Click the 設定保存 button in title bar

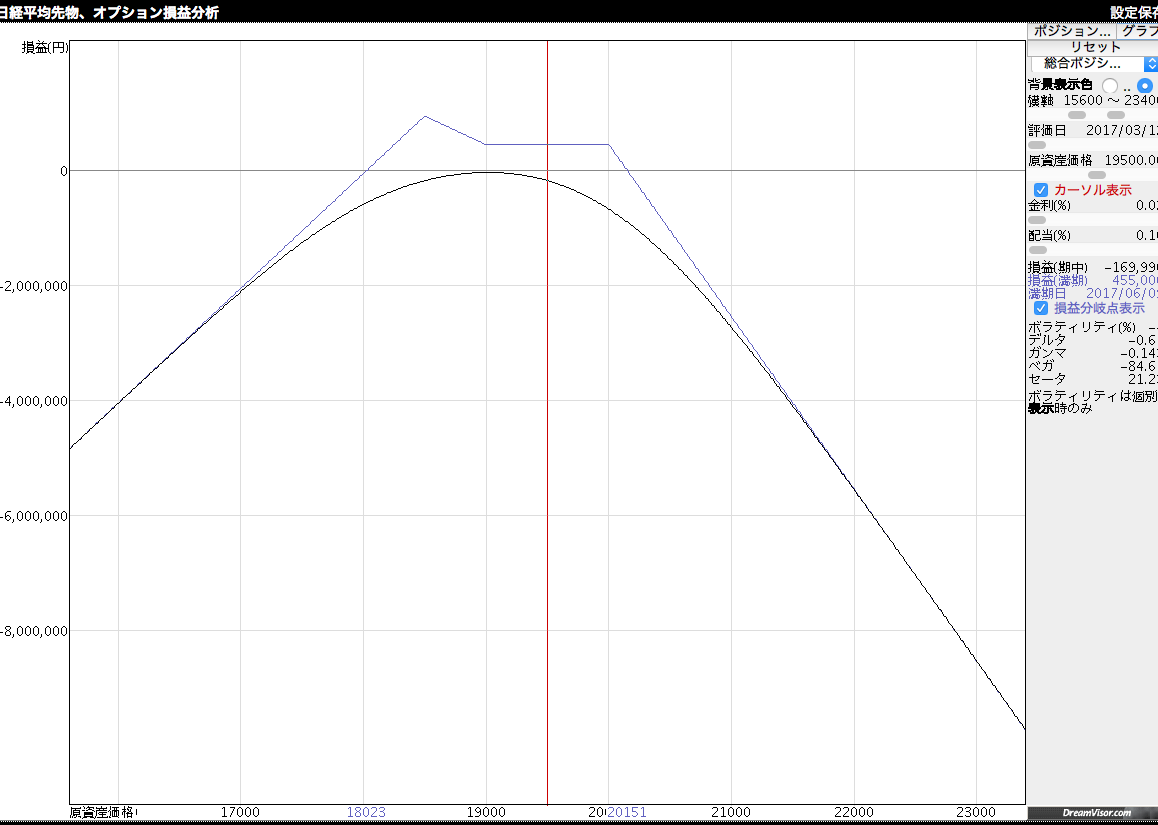tap(1133, 13)
